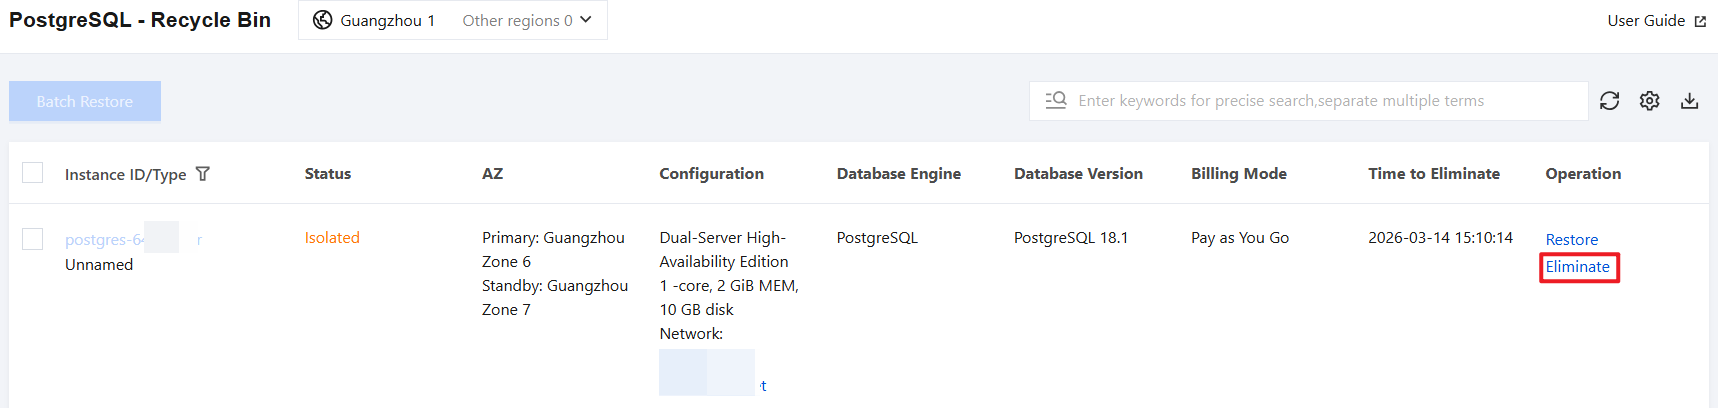Click the refresh list icon

[1609, 101]
